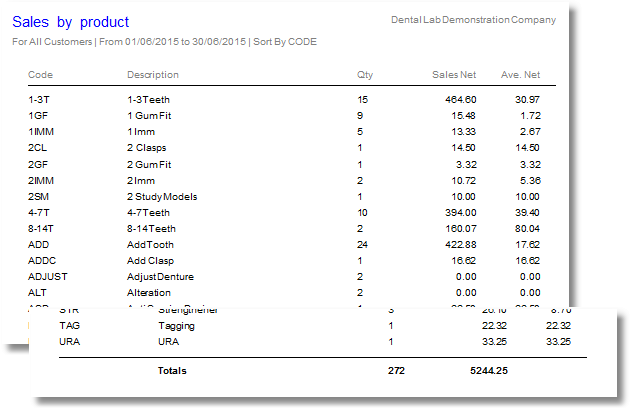Select description '1-3 Teeth'

(x=148, y=99)
